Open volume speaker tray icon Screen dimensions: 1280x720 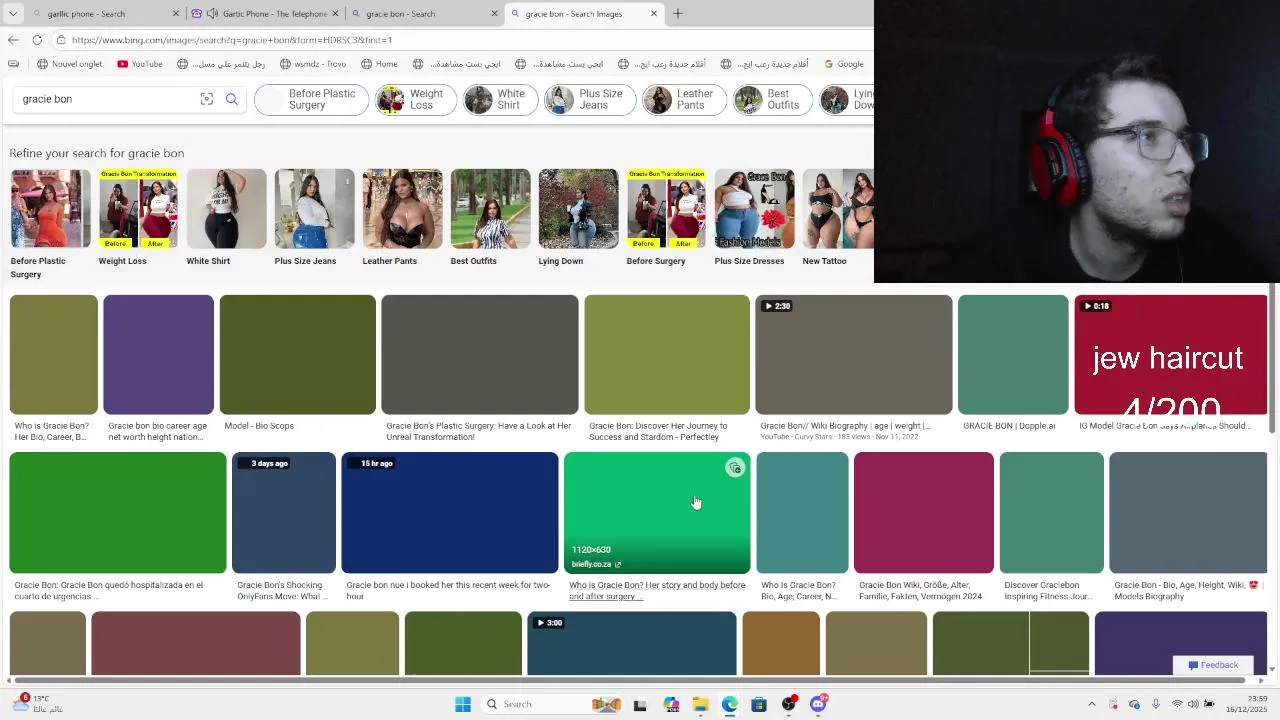(x=1193, y=704)
